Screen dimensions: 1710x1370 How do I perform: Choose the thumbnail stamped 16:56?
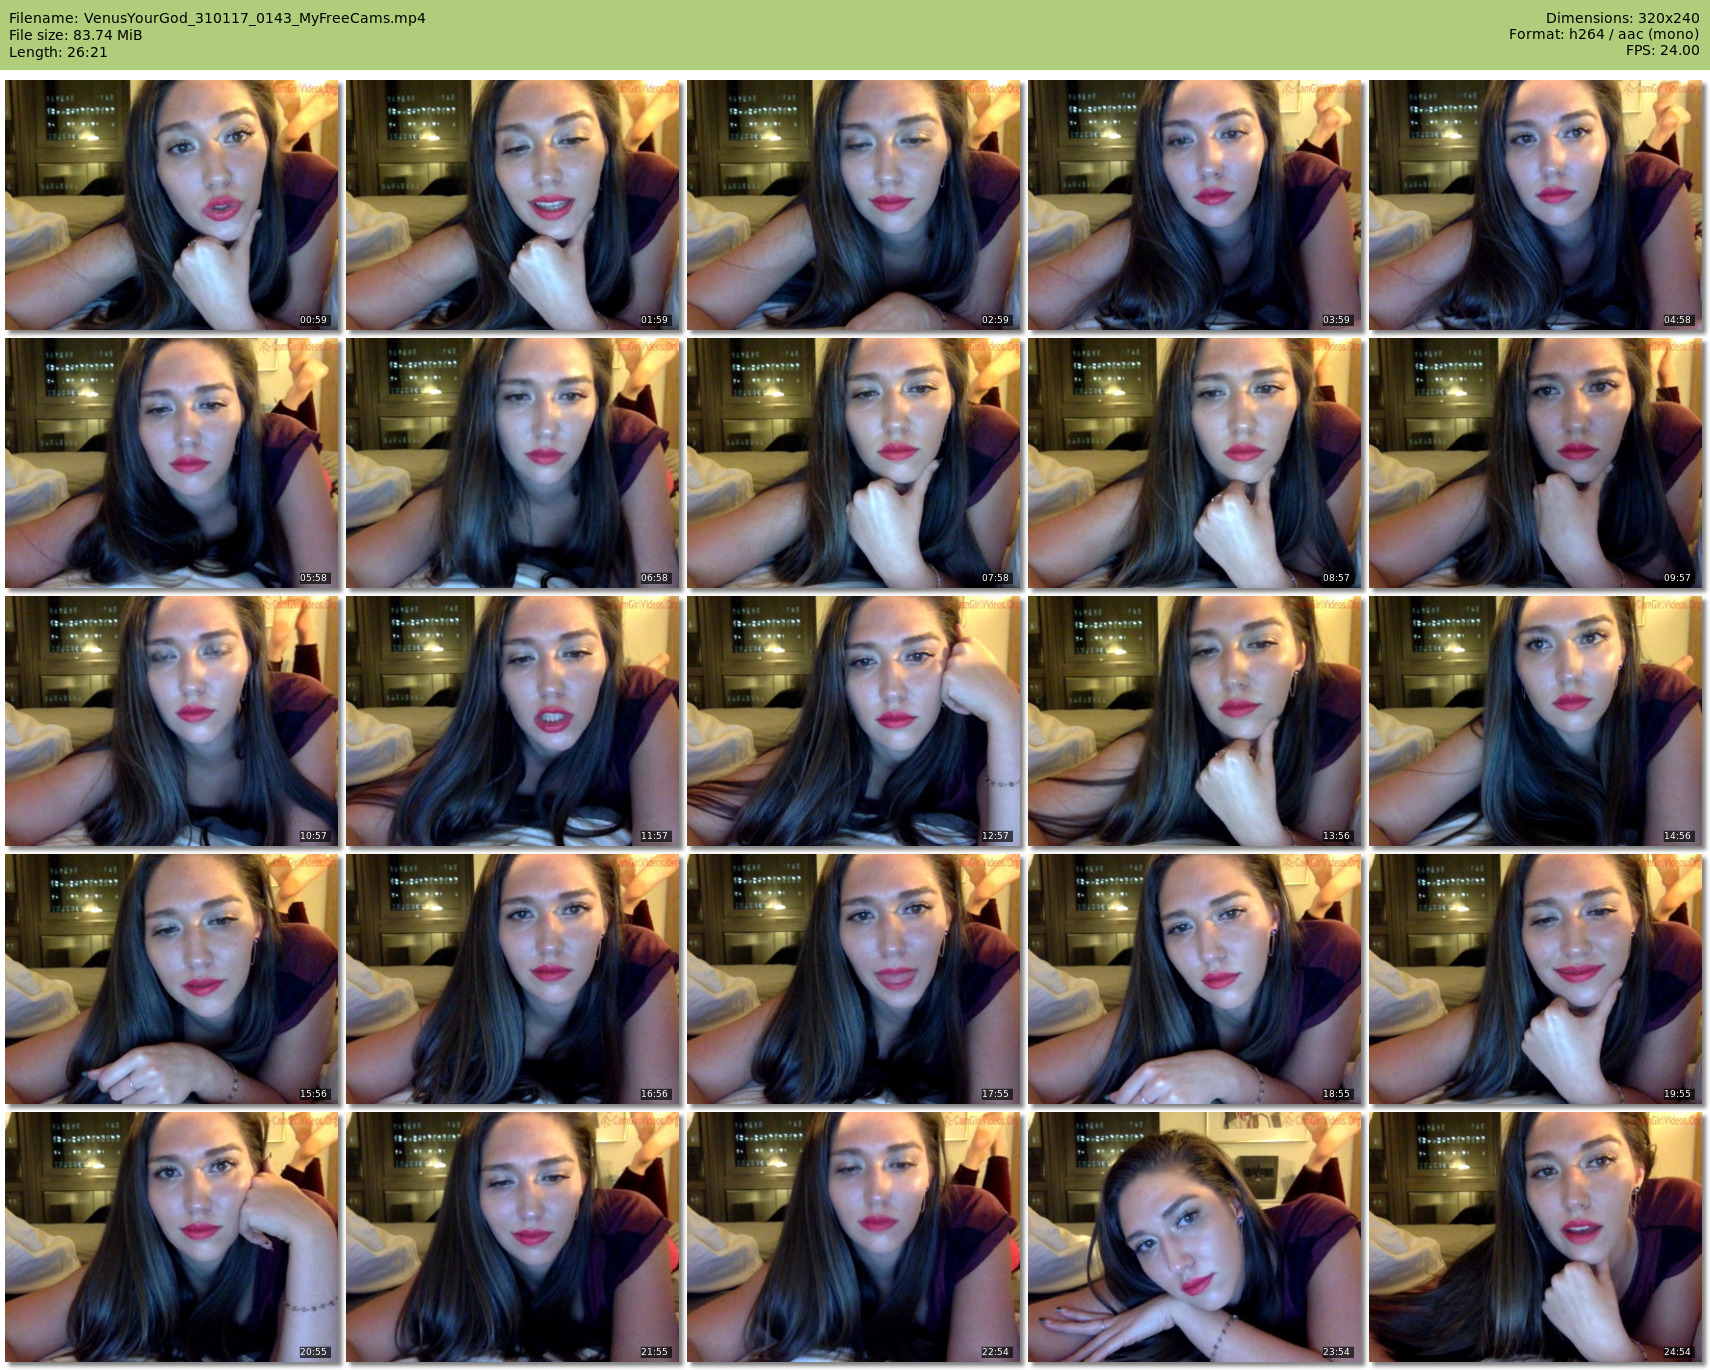point(513,979)
